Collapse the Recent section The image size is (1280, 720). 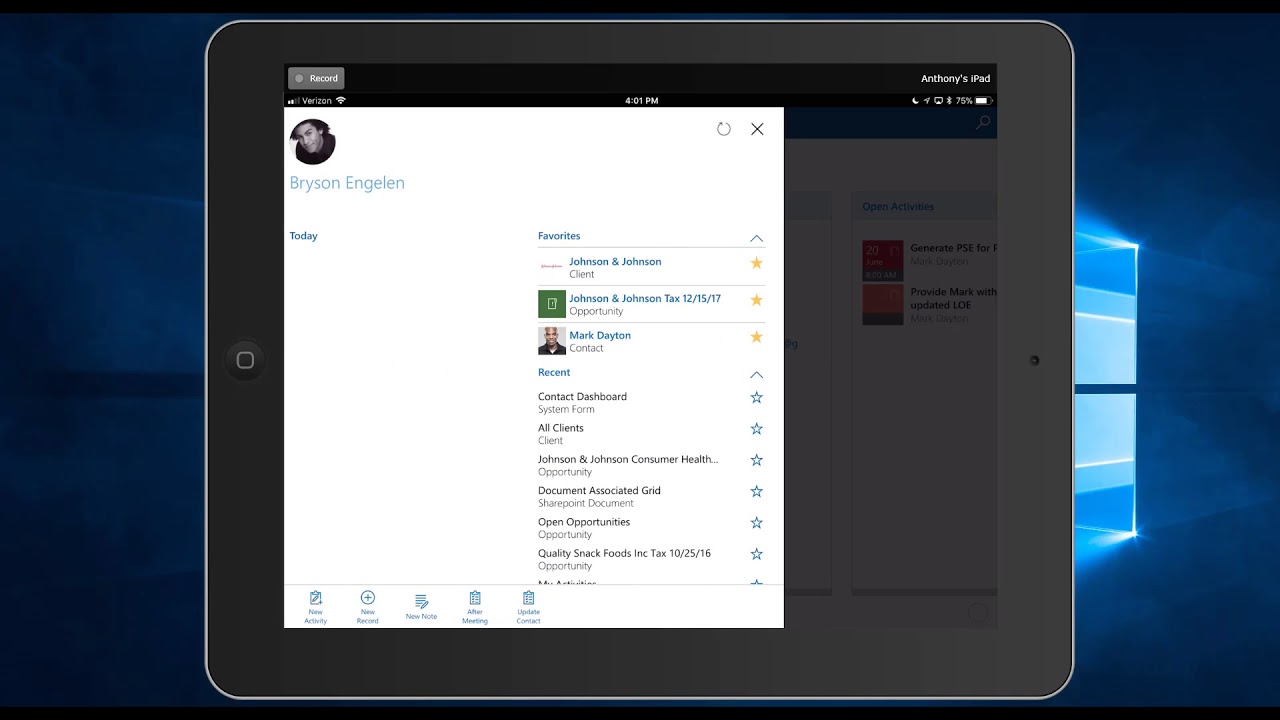click(757, 374)
